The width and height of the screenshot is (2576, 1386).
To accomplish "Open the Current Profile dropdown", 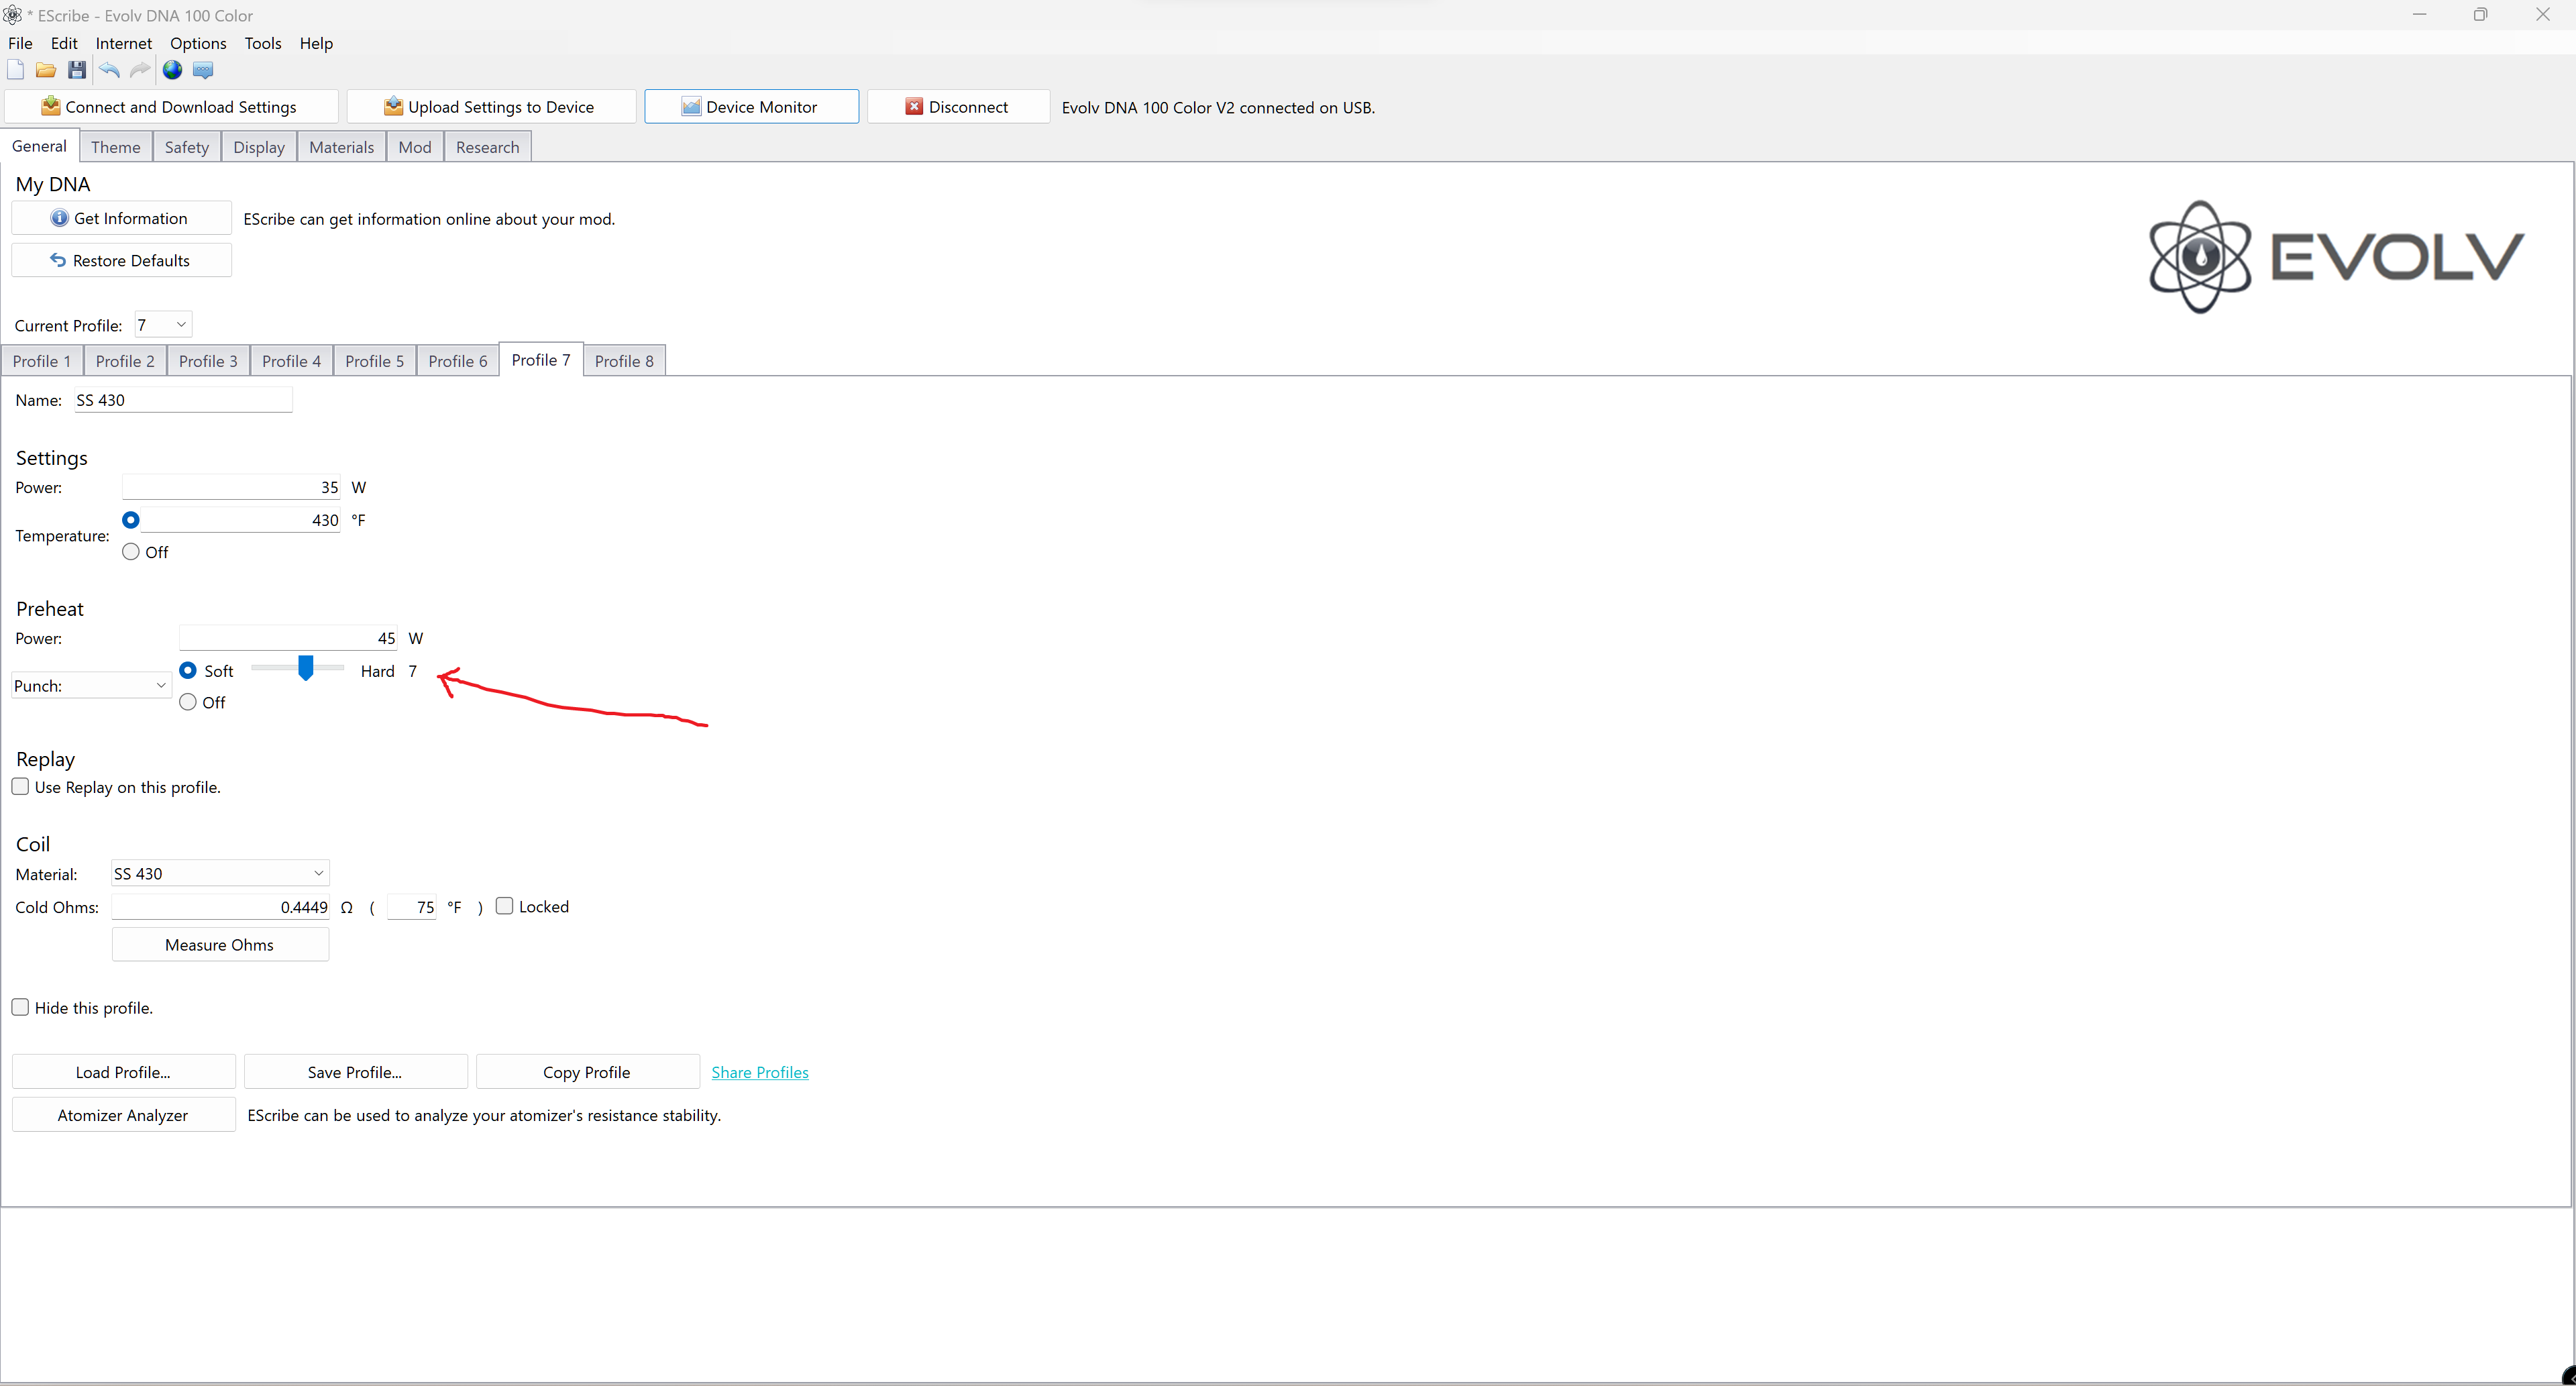I will pos(163,325).
